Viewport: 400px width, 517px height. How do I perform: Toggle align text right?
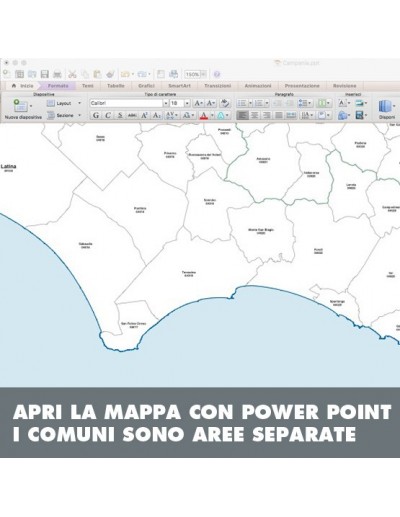click(x=267, y=115)
